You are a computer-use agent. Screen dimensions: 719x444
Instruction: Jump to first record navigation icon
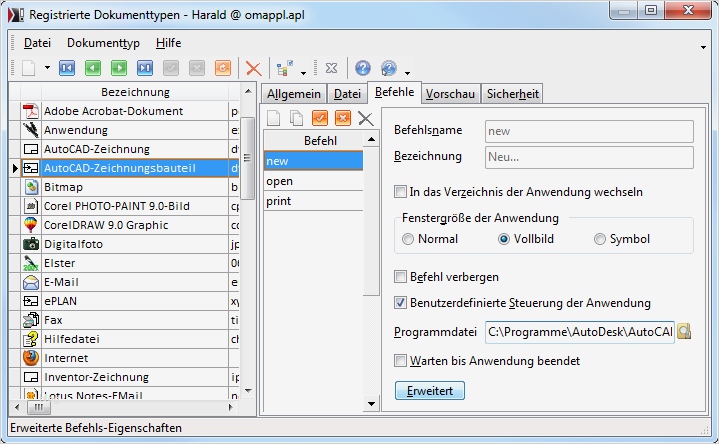pos(67,68)
